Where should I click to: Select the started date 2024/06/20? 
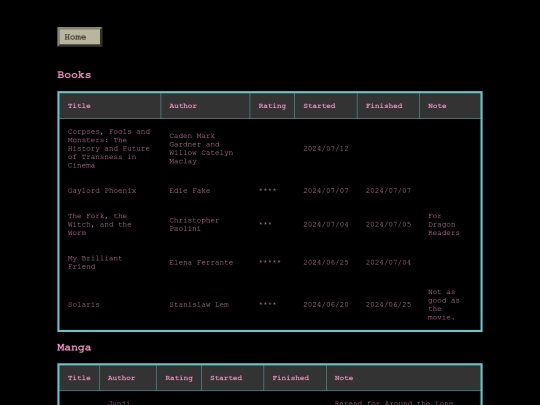[326, 304]
